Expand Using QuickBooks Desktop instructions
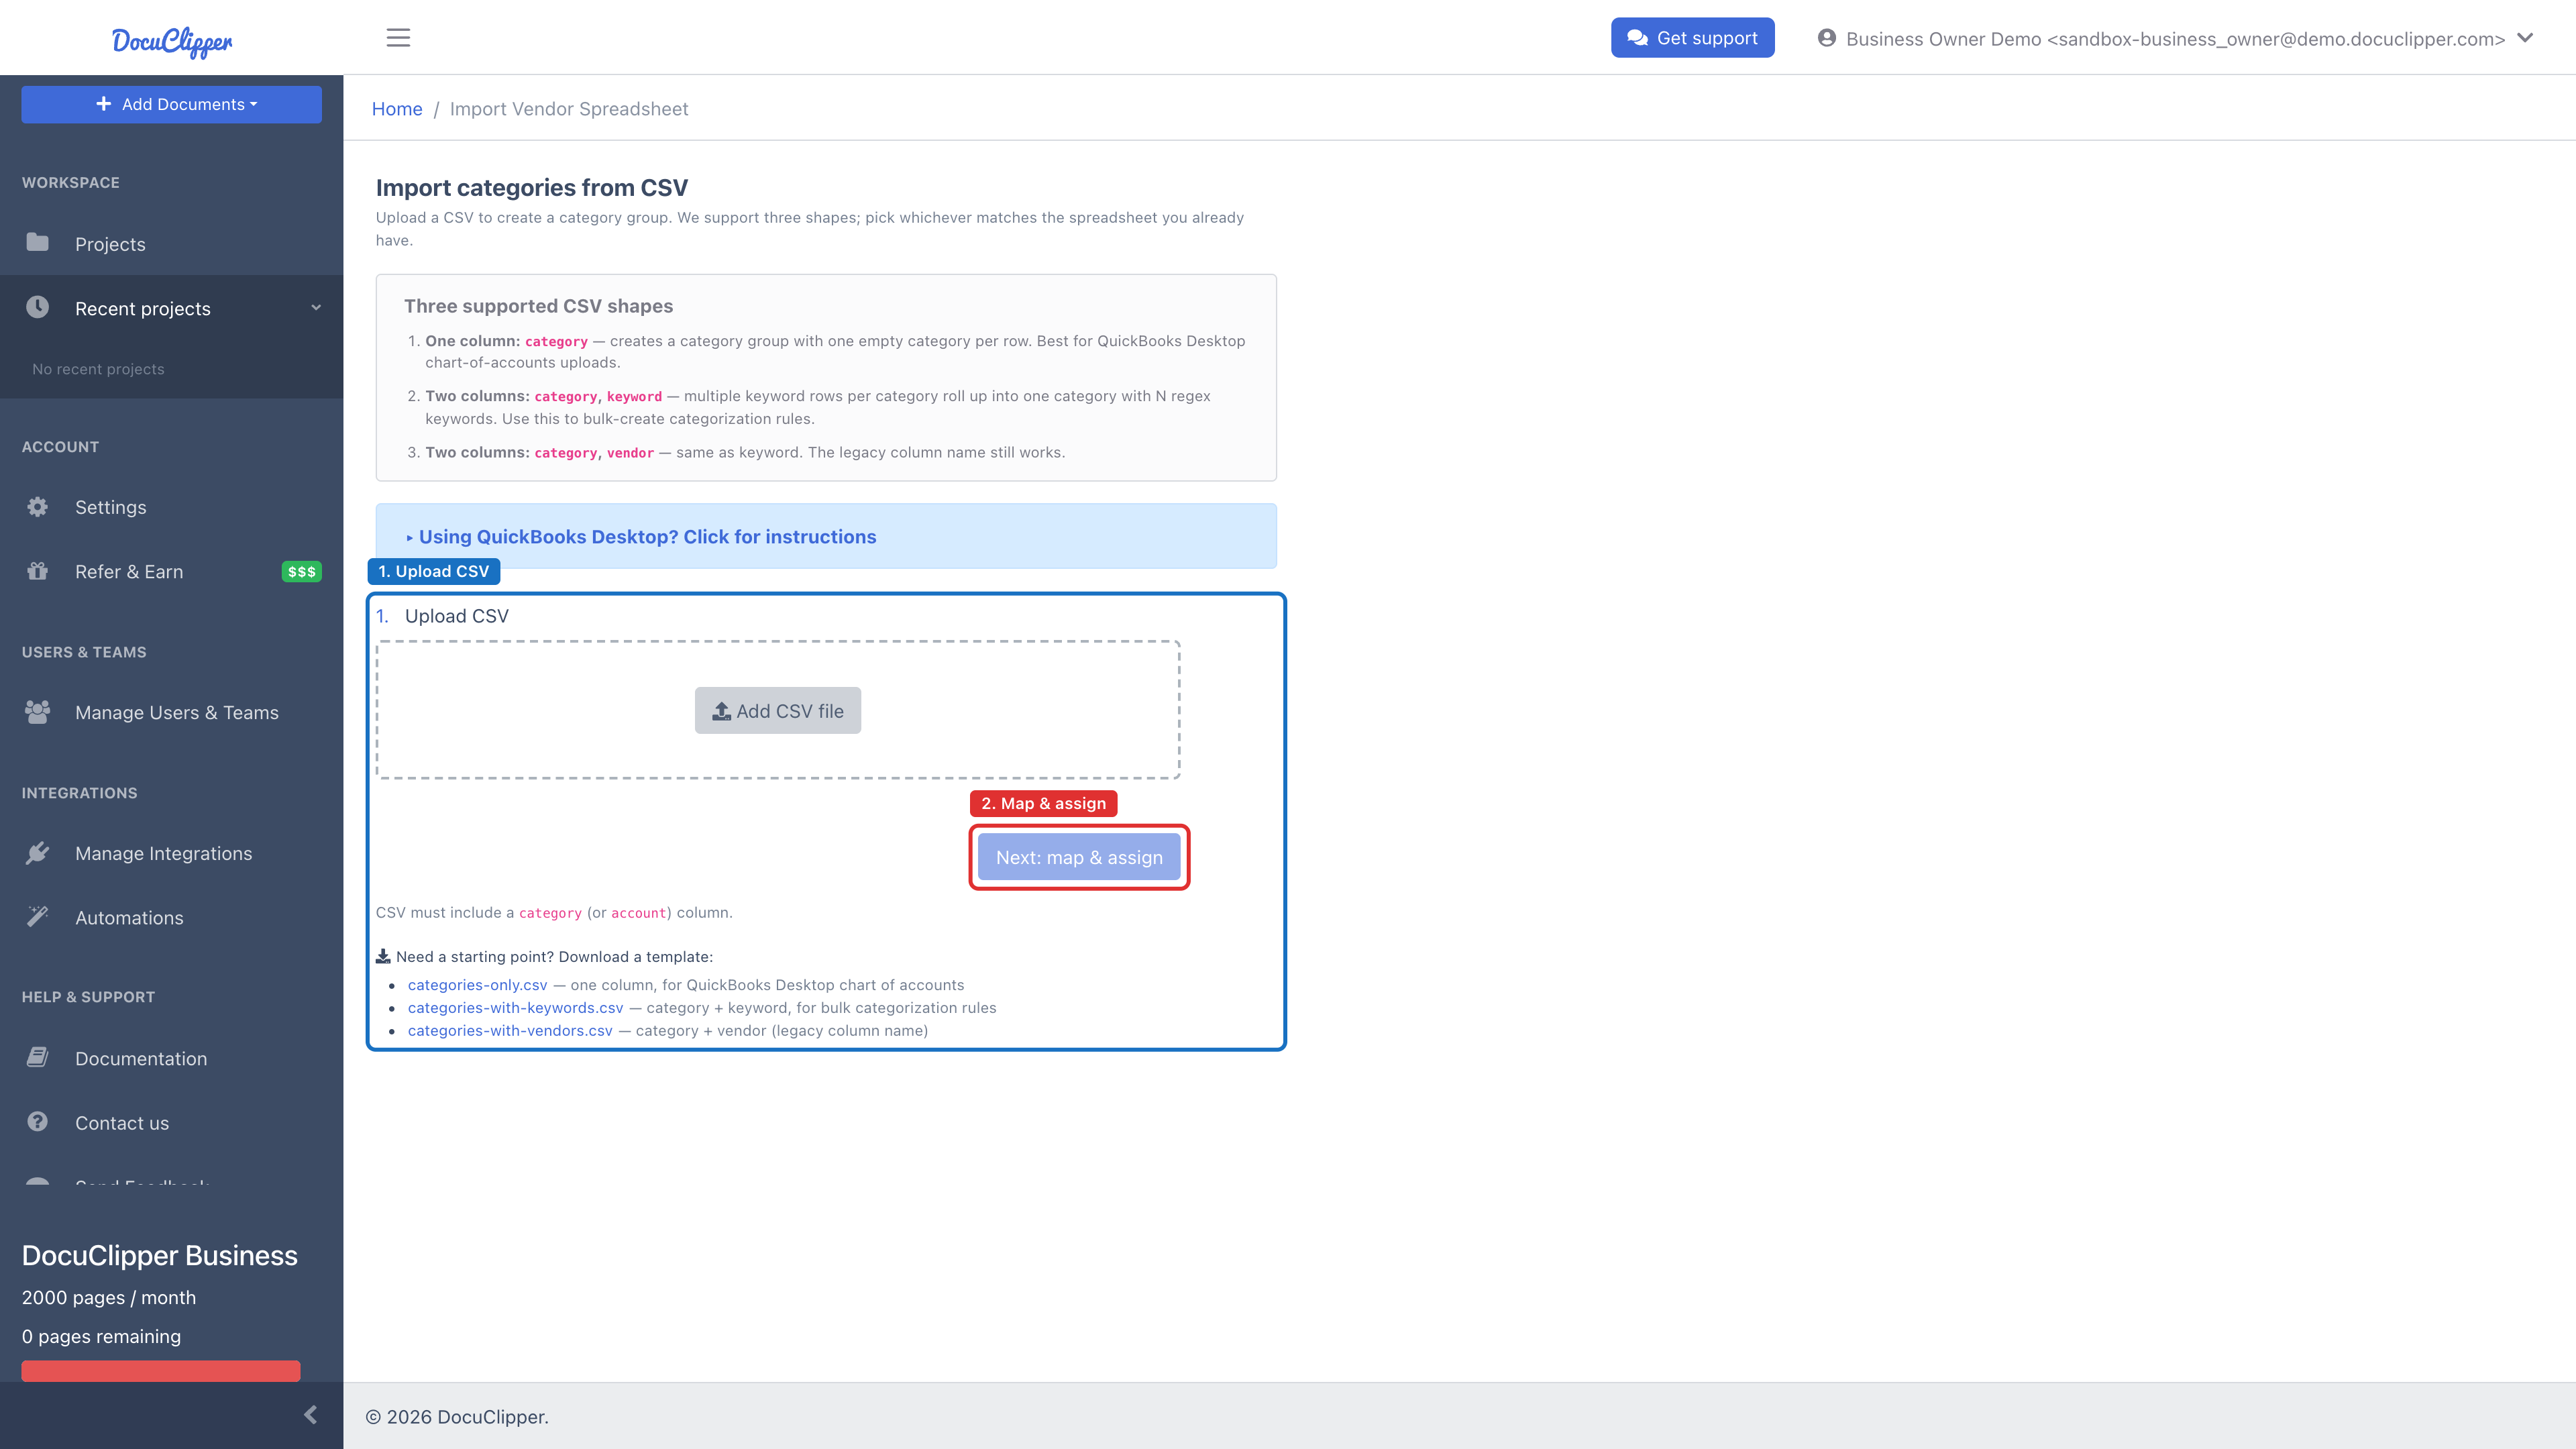This screenshot has height=1449, width=2576. coord(641,537)
